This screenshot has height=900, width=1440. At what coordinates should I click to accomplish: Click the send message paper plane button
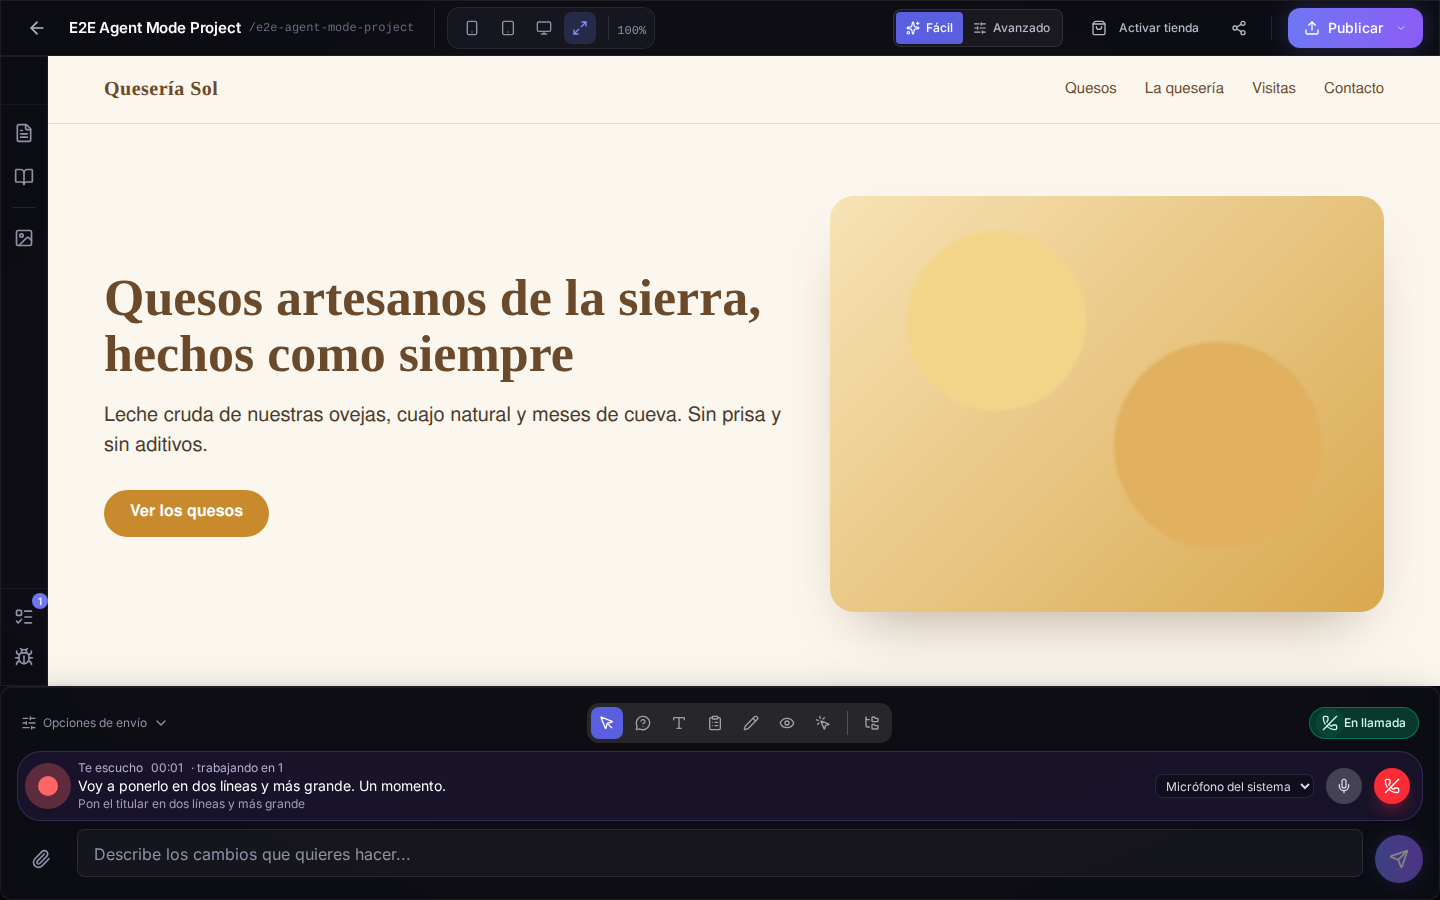pyautogui.click(x=1398, y=859)
